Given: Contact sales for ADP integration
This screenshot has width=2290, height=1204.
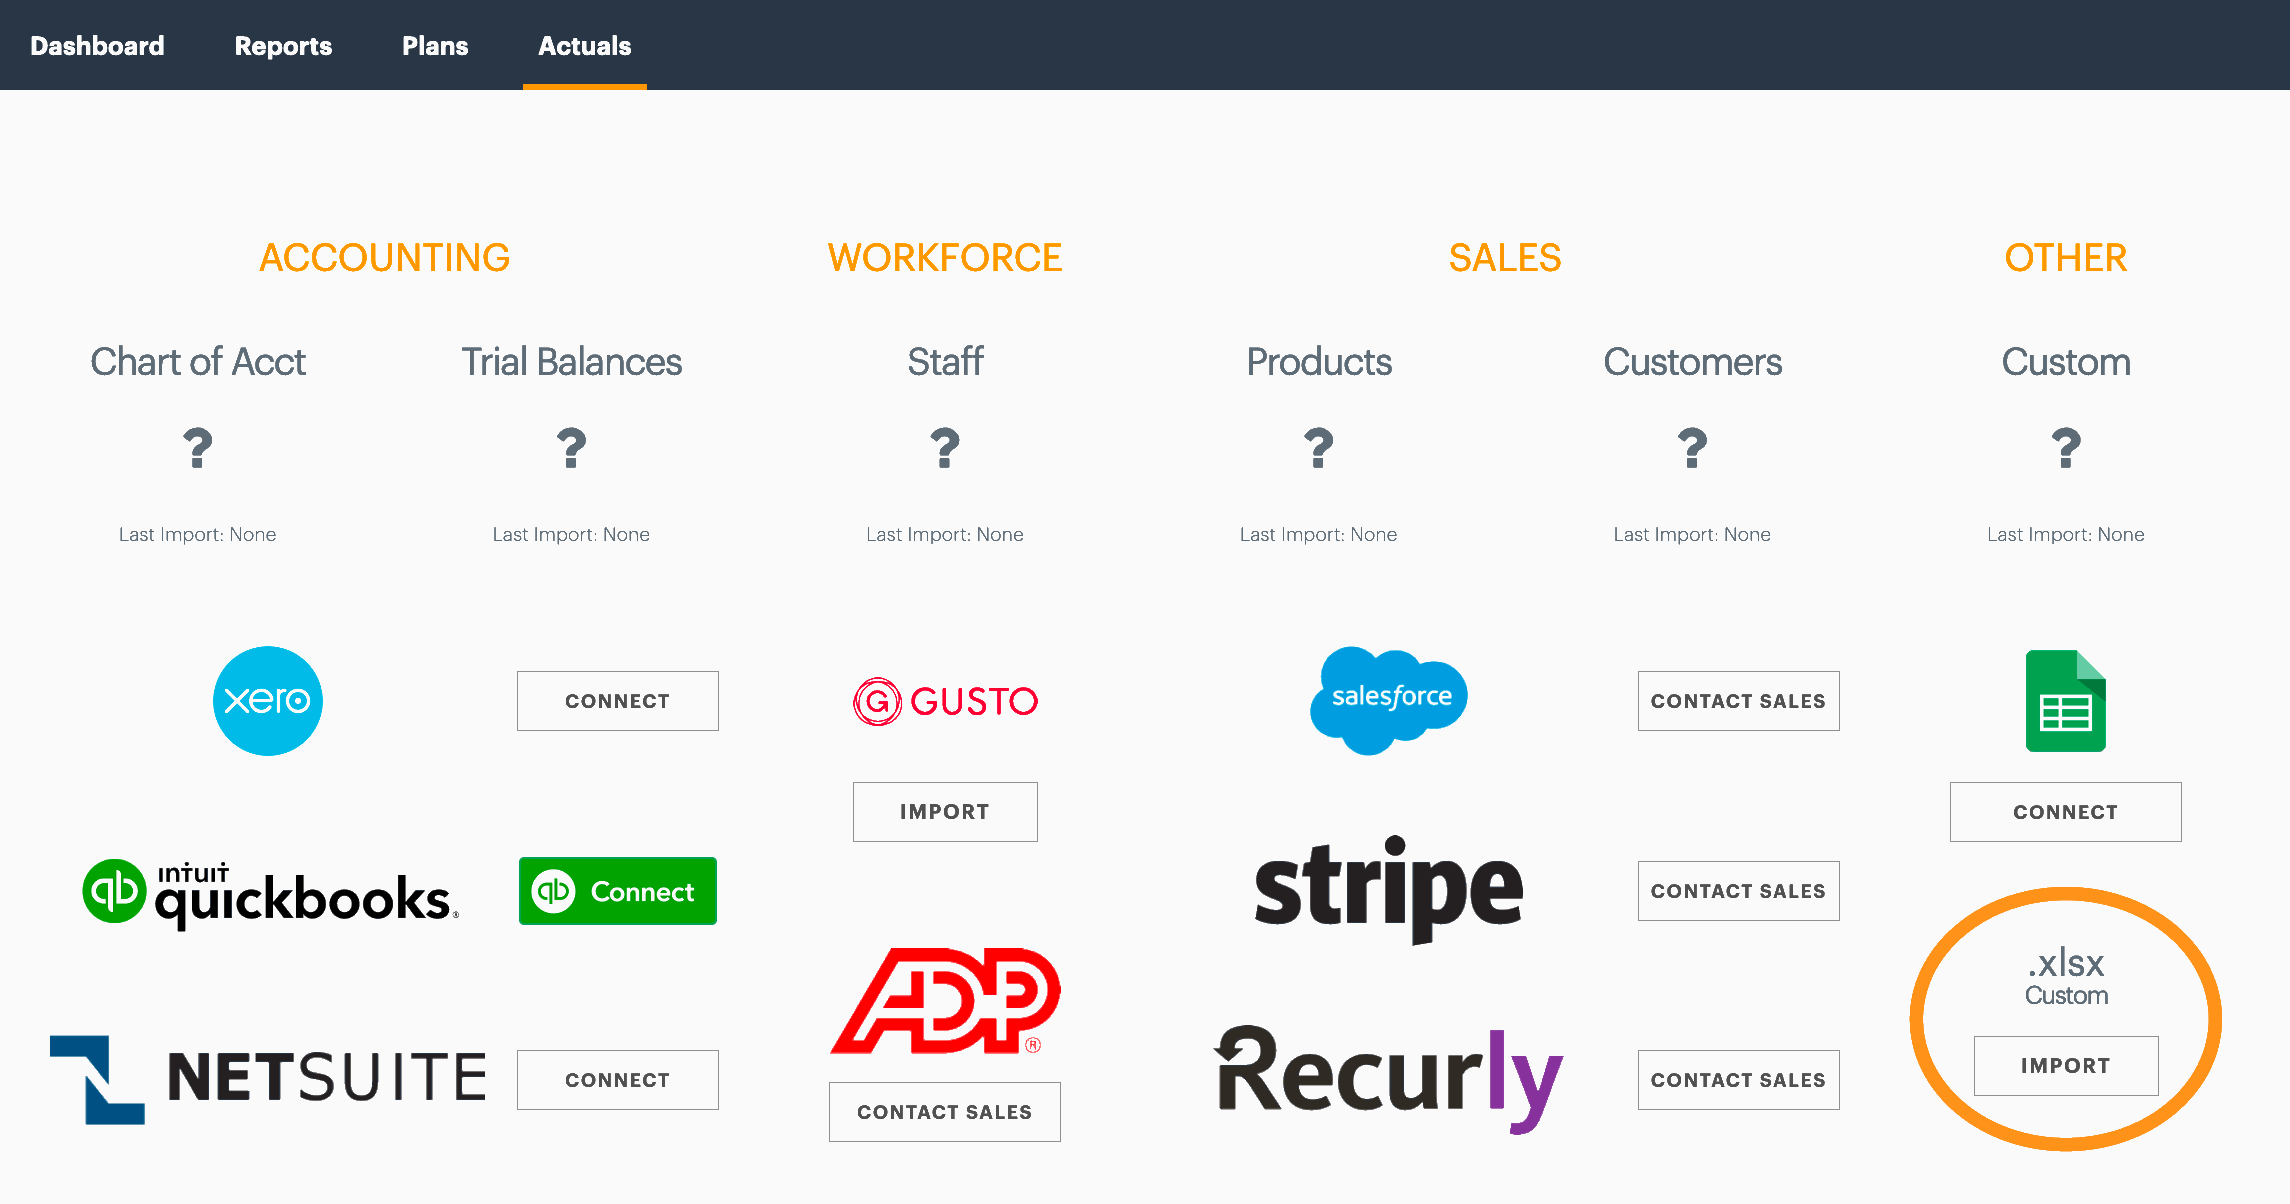Looking at the screenshot, I should [945, 1112].
